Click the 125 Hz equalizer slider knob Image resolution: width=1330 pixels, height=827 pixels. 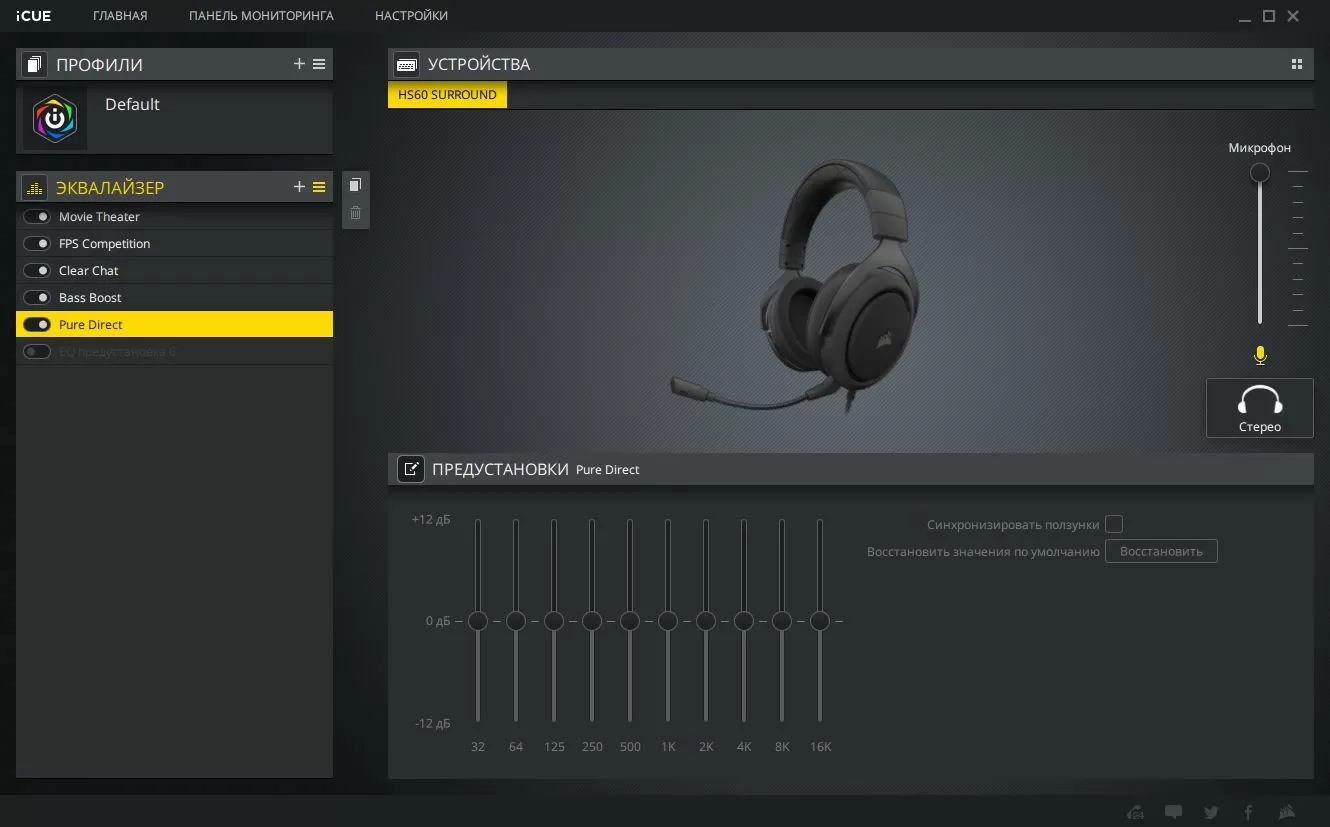tap(554, 621)
